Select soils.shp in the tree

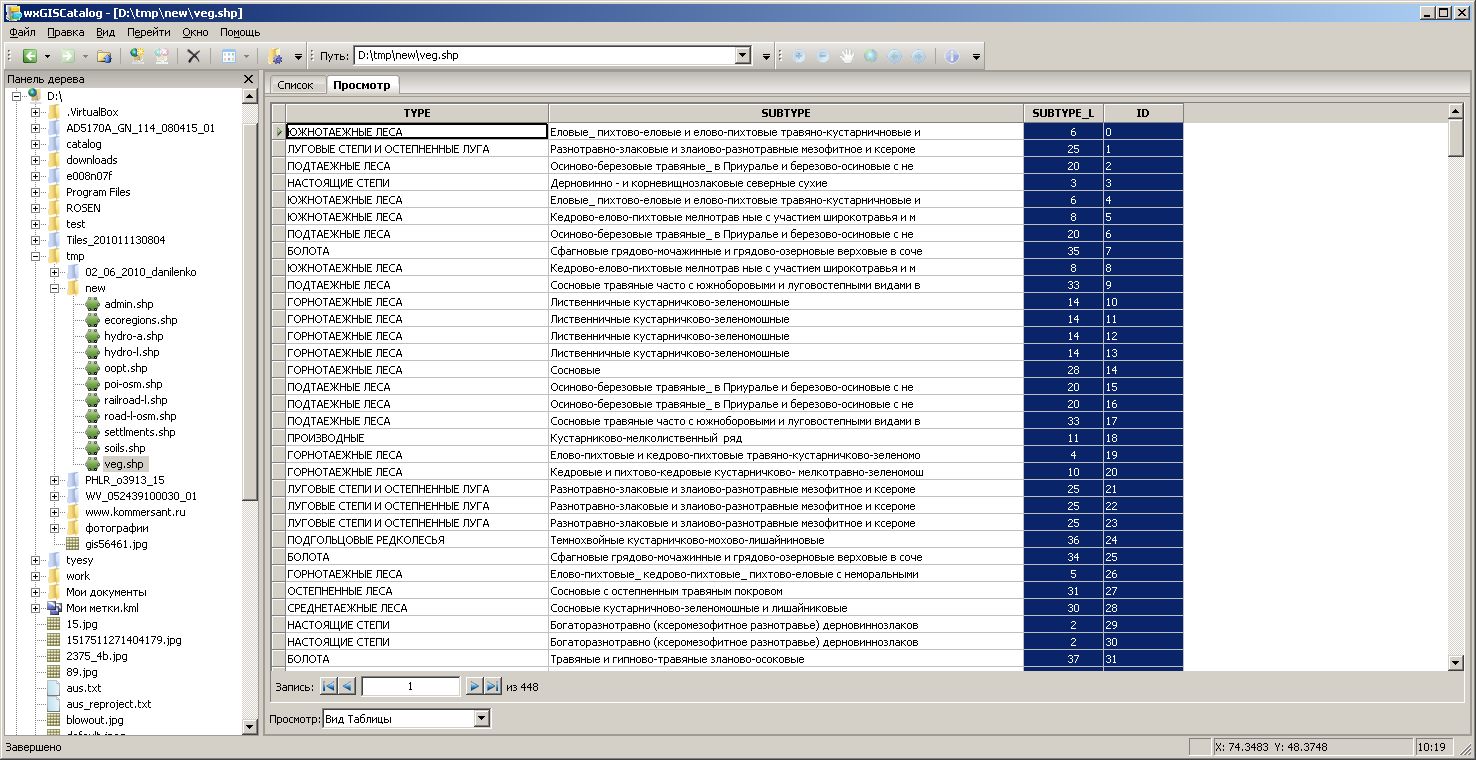124,448
